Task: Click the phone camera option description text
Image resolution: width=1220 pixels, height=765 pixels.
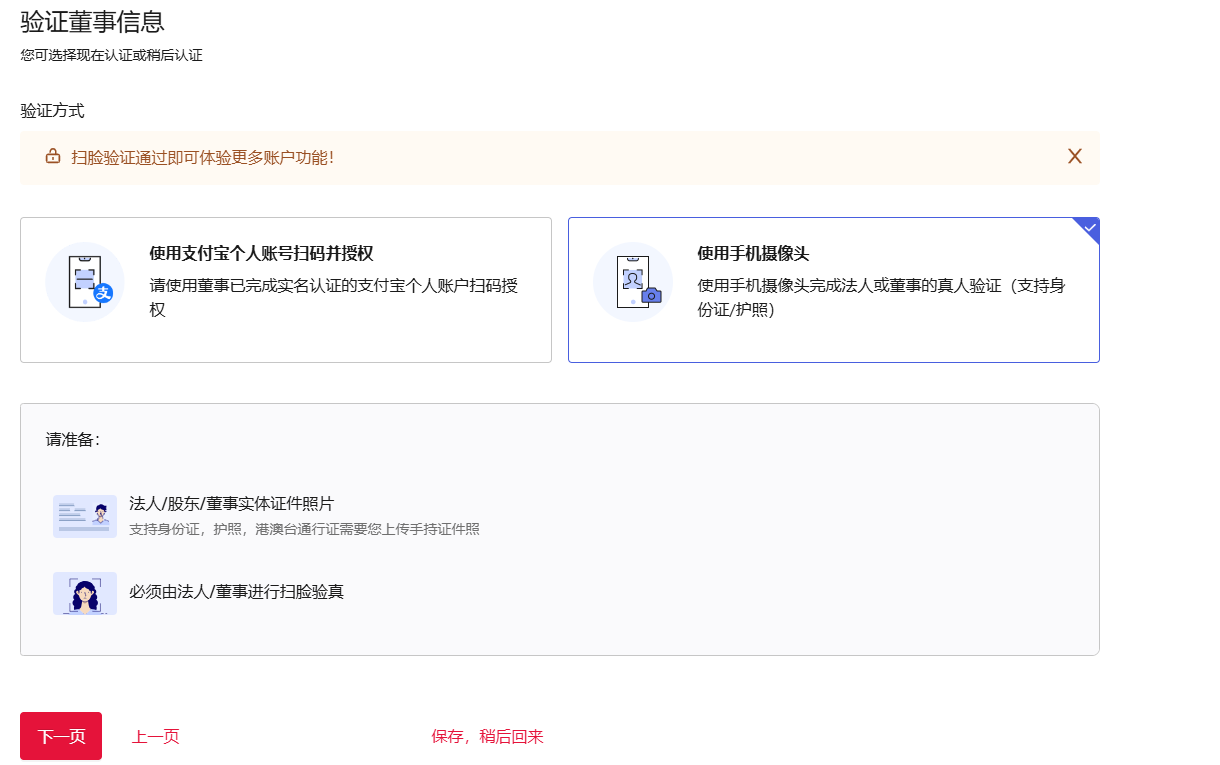Action: coord(880,298)
